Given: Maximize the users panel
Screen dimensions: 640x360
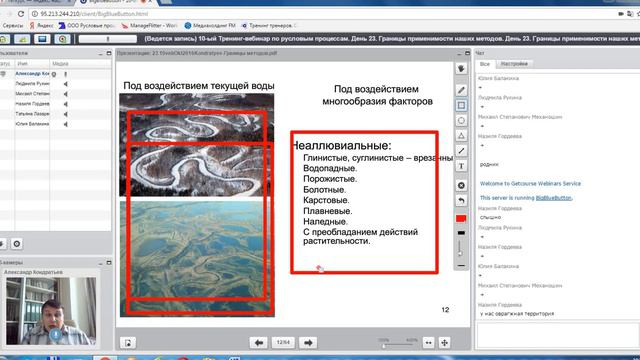Looking at the screenshot, I should pos(109,53).
